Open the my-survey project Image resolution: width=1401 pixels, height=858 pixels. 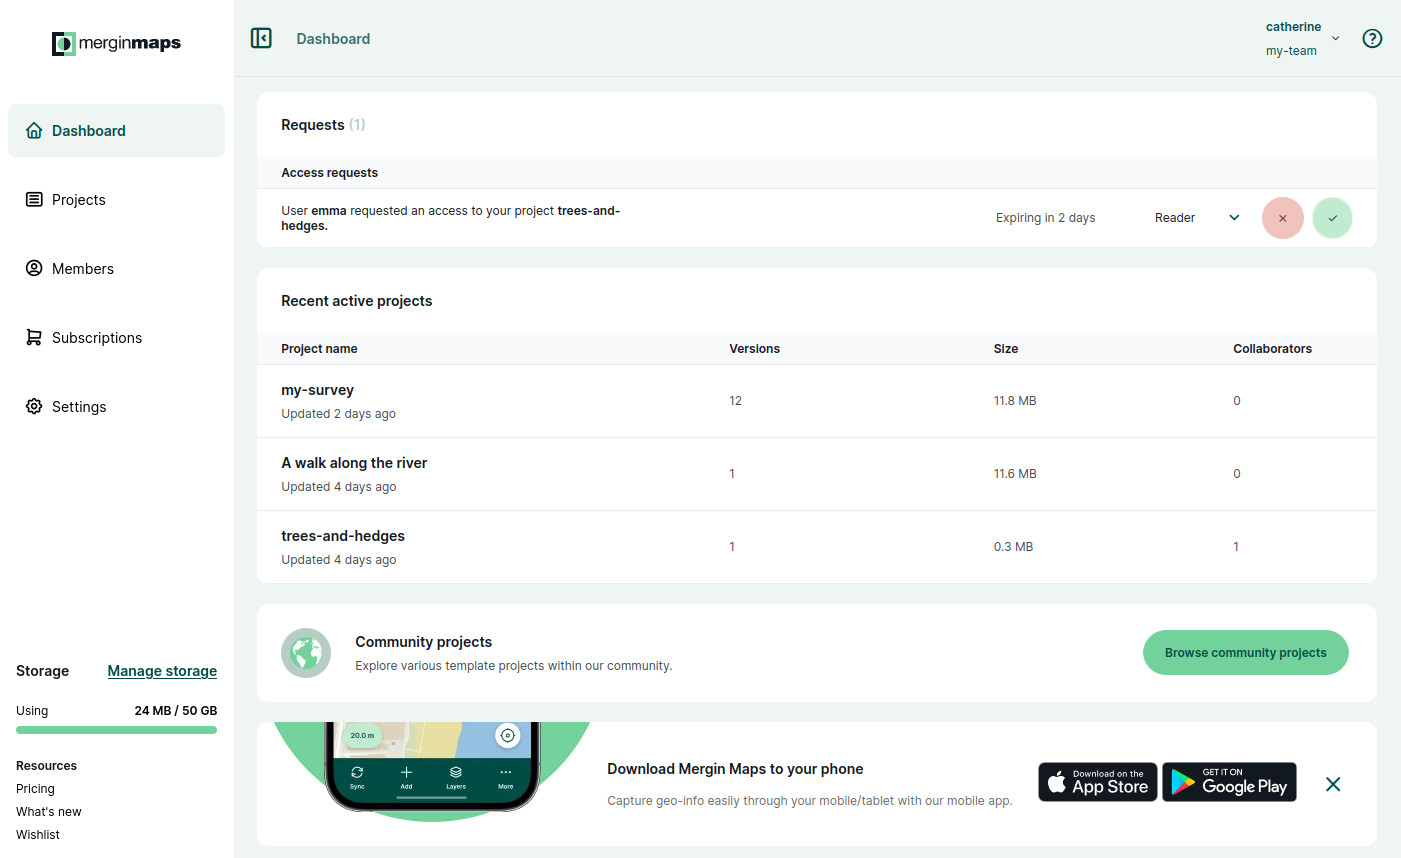click(x=817, y=401)
